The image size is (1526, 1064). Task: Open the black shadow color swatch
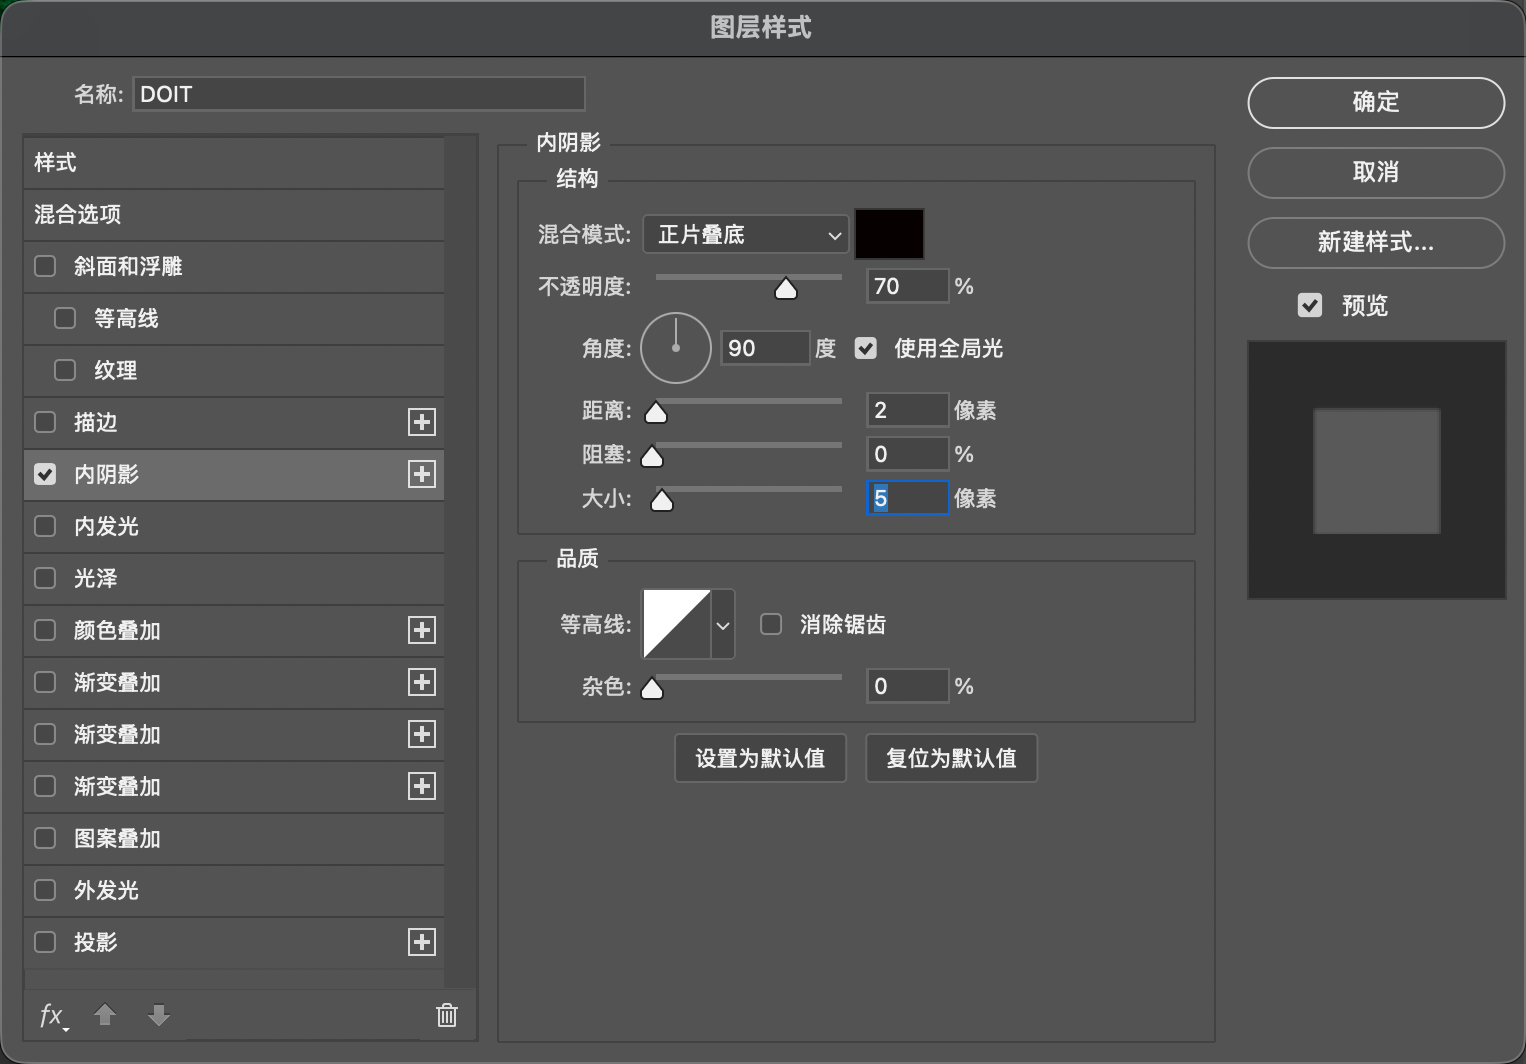point(889,234)
